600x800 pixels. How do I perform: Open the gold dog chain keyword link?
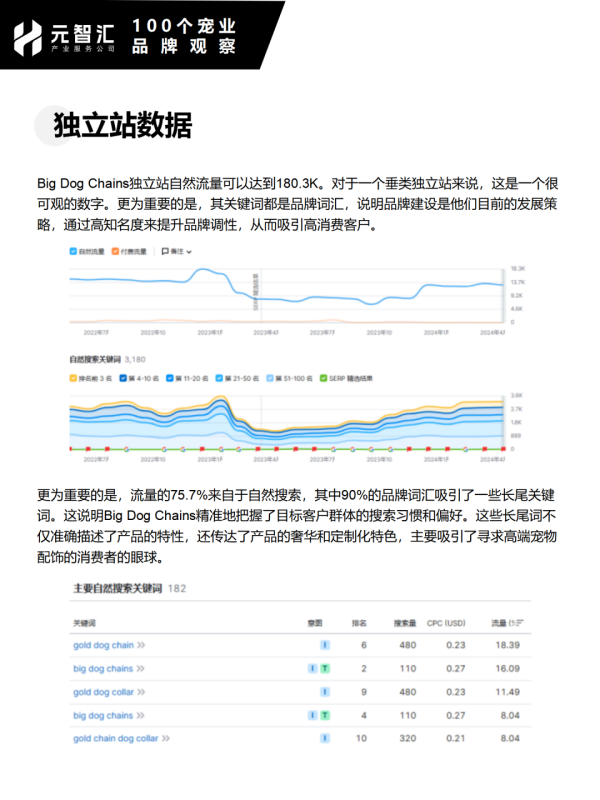(x=104, y=645)
